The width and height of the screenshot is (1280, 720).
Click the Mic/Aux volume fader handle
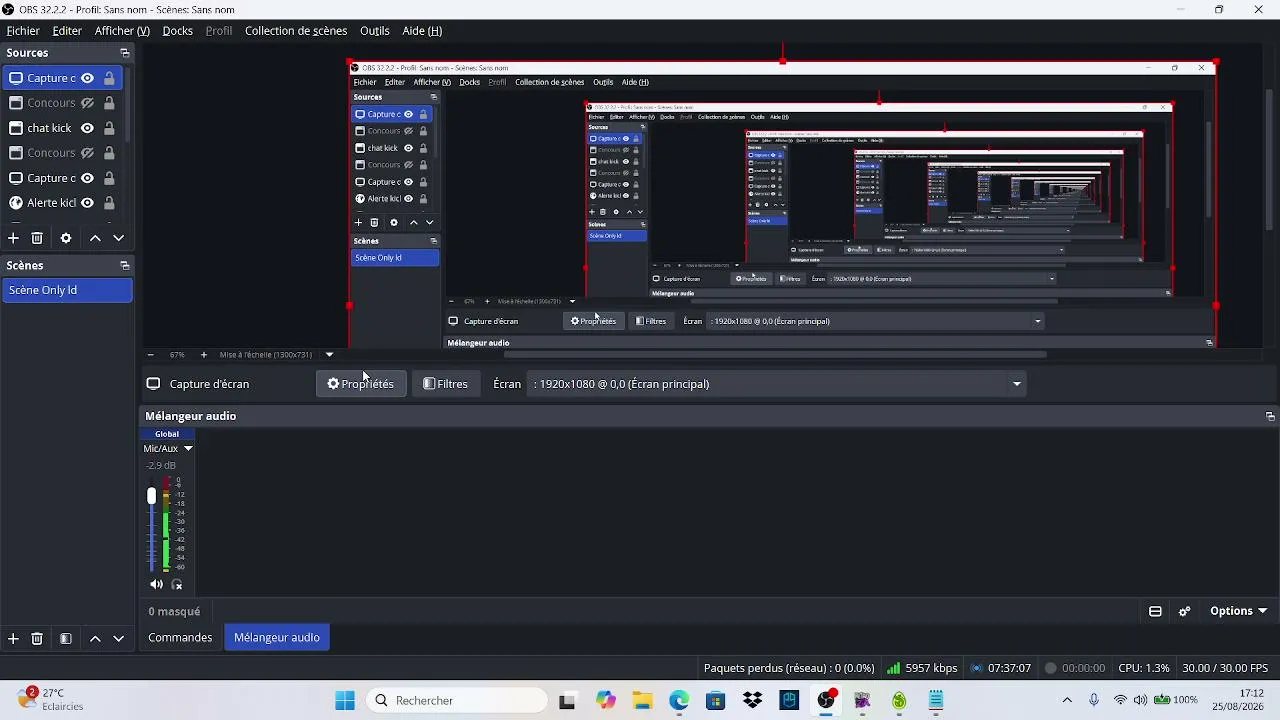tap(152, 496)
